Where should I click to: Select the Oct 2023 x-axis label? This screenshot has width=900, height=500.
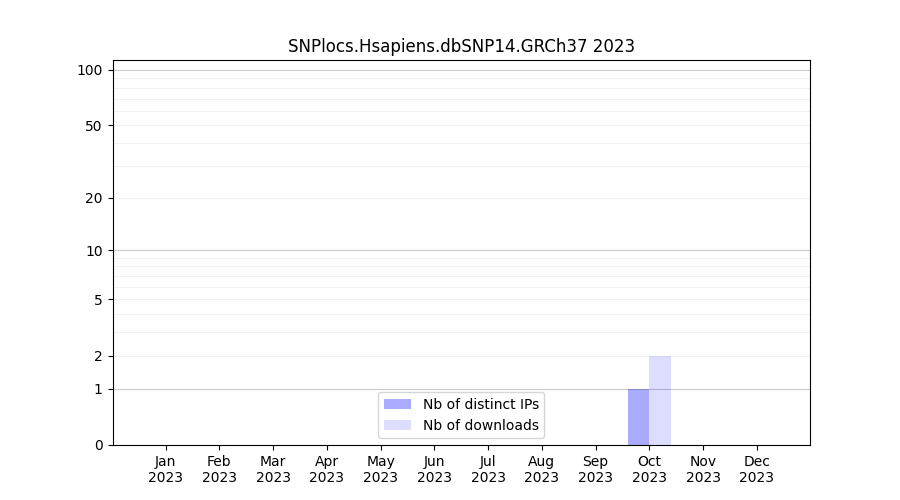649,469
